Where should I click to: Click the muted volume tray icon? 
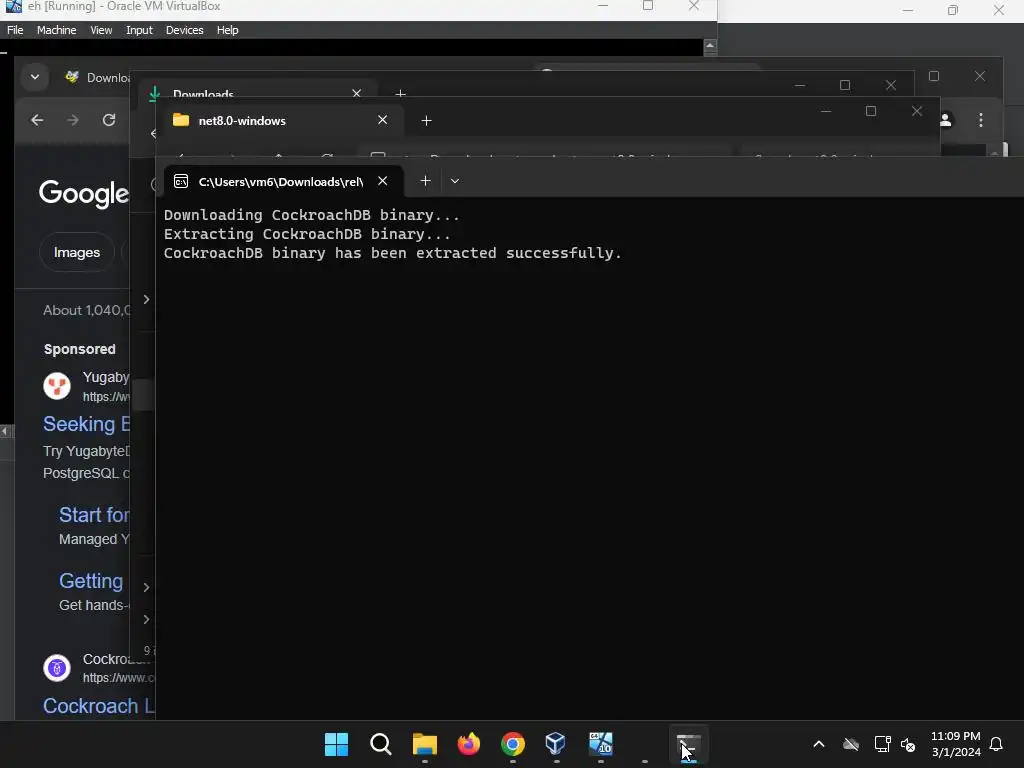(908, 744)
